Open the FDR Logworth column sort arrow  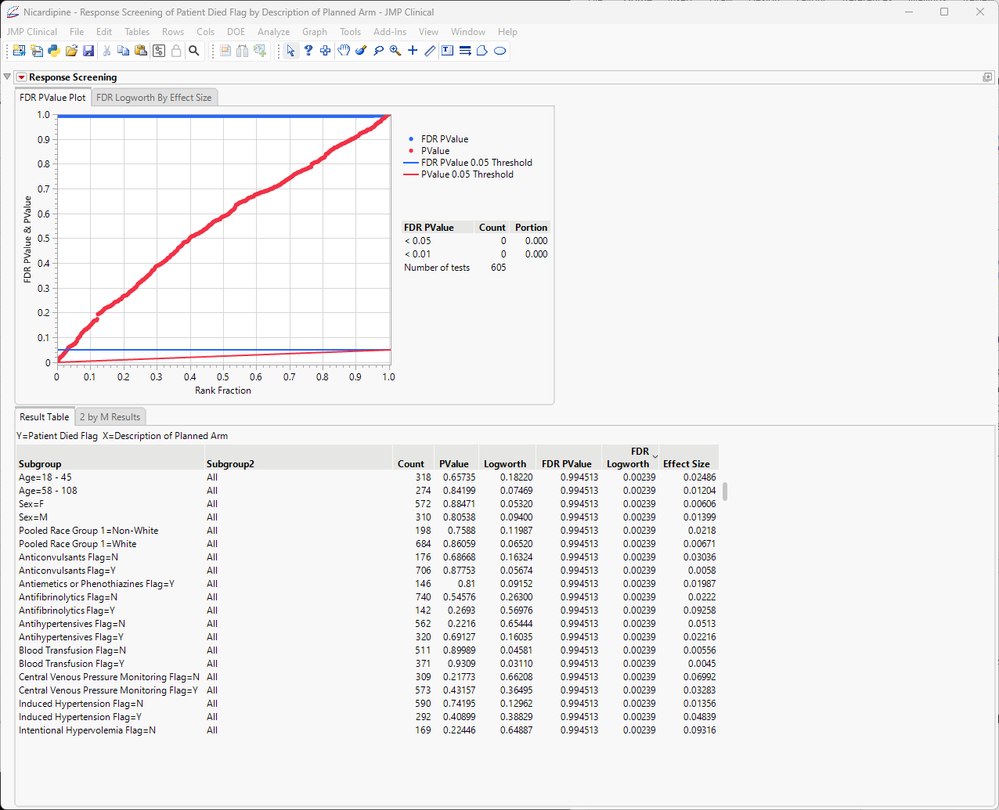click(x=655, y=456)
